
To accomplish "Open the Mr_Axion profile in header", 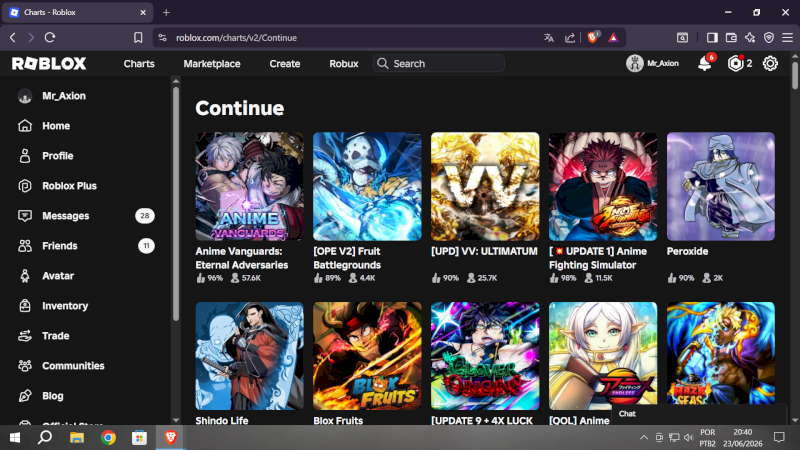I will 653,63.
